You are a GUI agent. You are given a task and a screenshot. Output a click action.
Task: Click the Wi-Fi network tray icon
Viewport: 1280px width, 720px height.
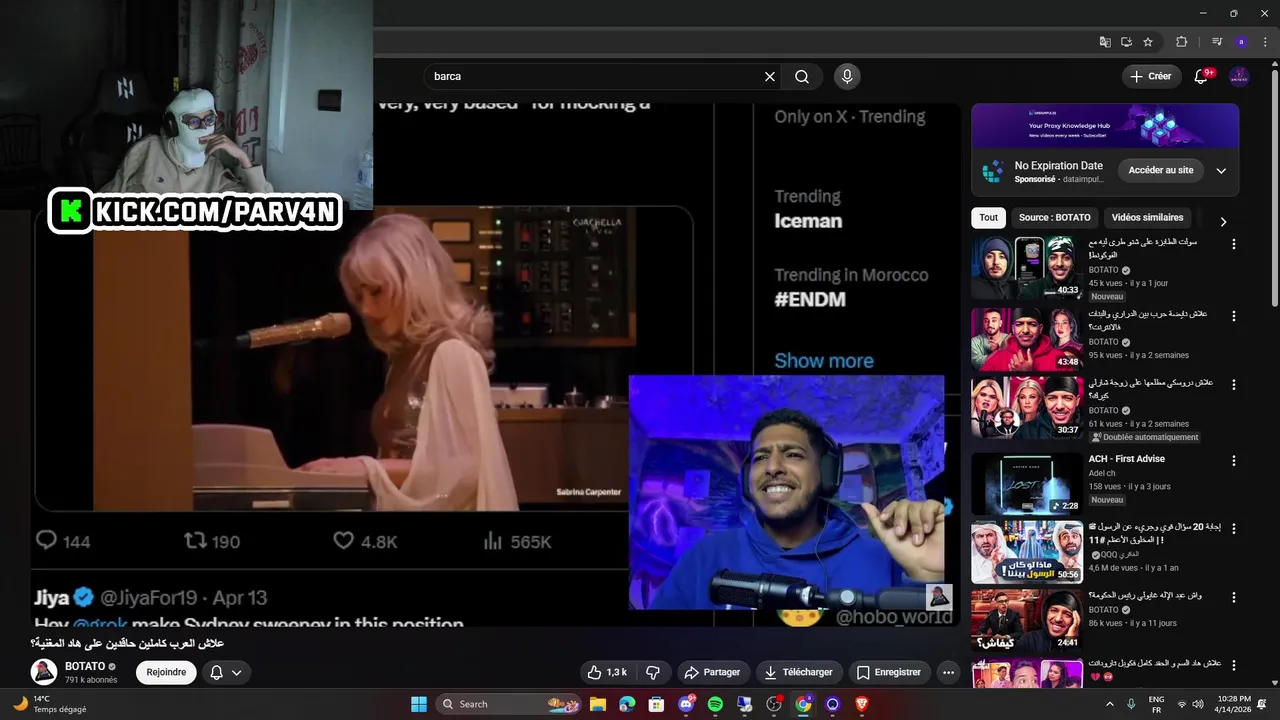click(1181, 704)
